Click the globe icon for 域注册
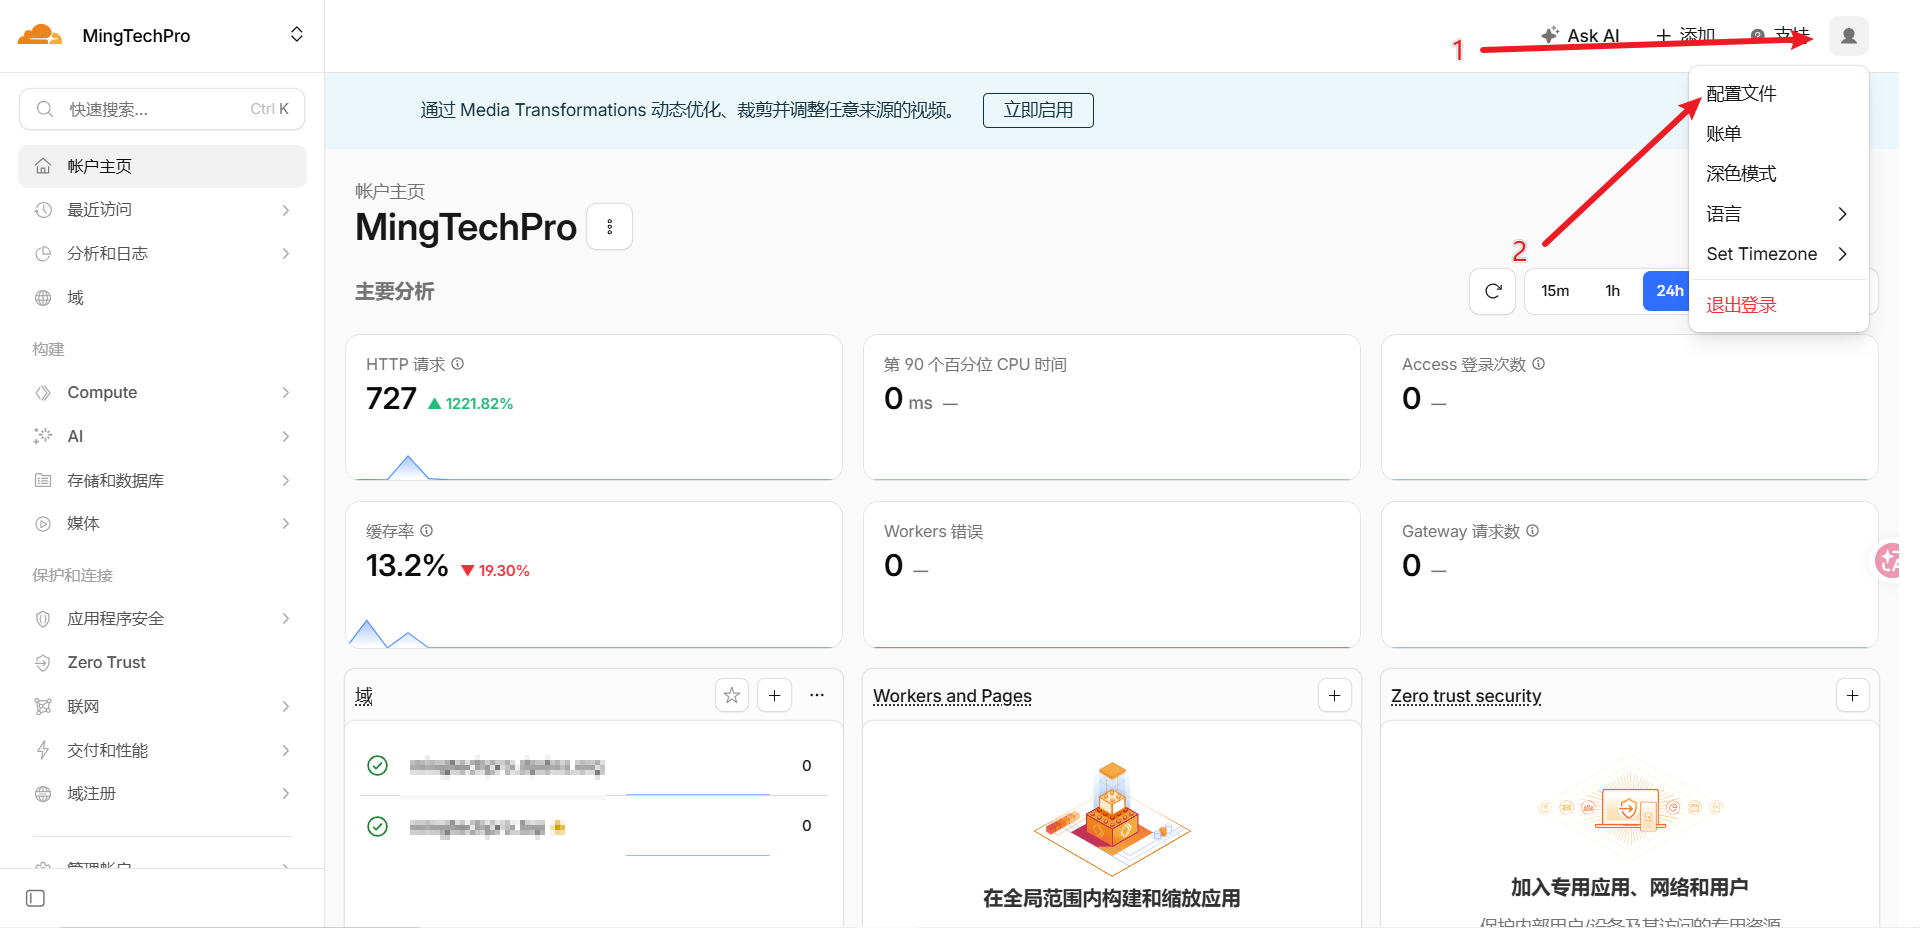Viewport: 1920px width, 928px height. [43, 794]
